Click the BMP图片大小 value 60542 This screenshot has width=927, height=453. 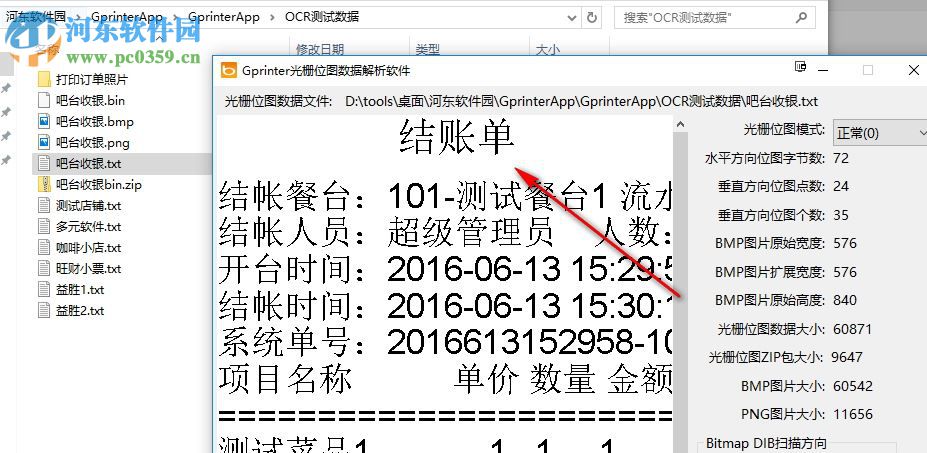tap(853, 386)
